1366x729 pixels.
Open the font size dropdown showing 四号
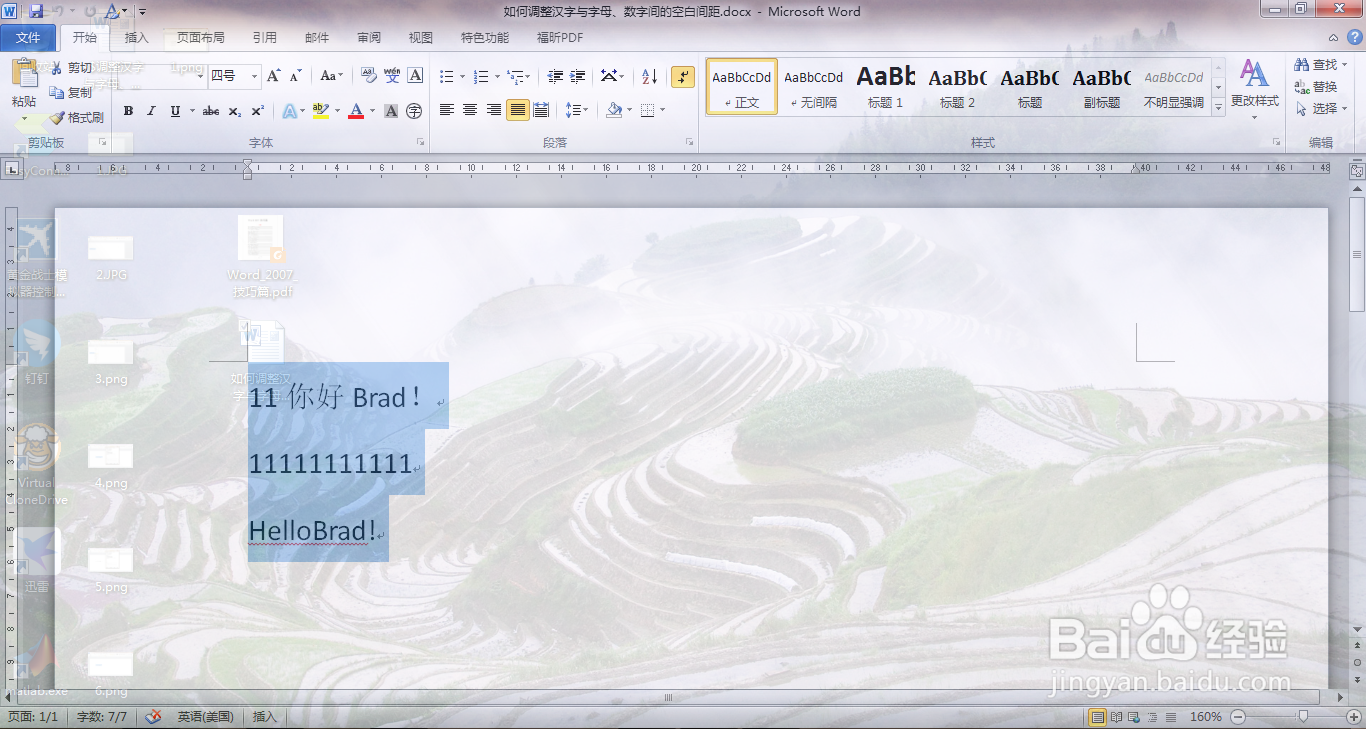coord(254,76)
